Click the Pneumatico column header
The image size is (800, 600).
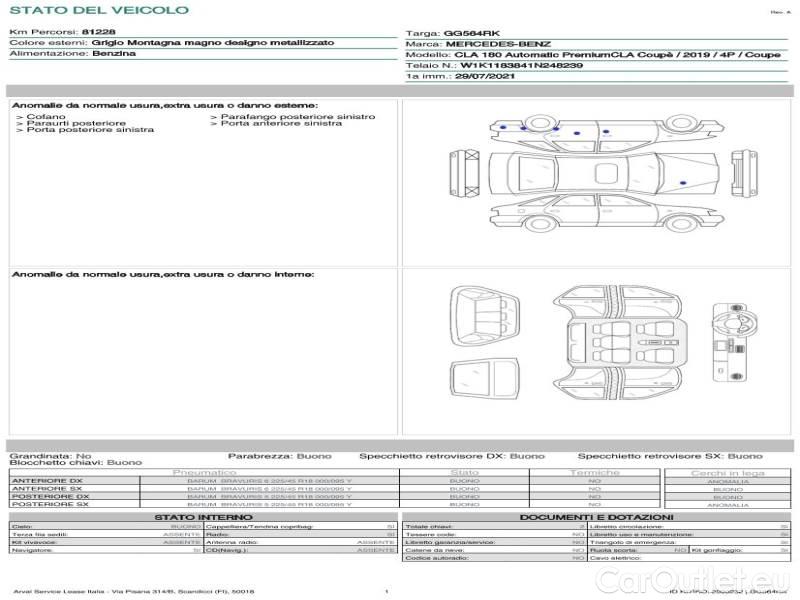pos(204,472)
